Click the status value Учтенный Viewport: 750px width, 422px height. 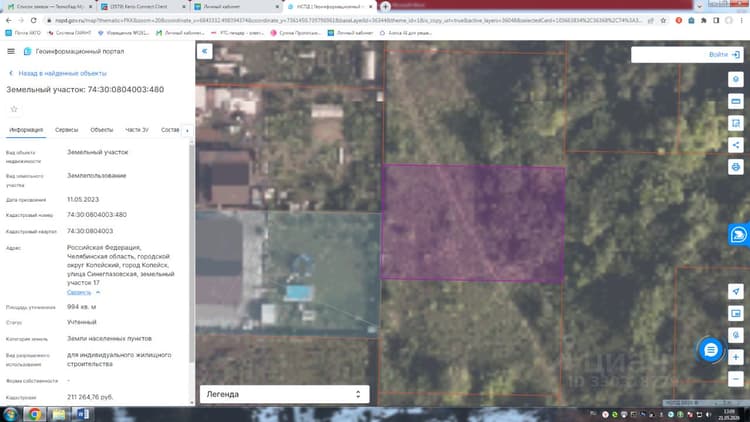pyautogui.click(x=81, y=322)
